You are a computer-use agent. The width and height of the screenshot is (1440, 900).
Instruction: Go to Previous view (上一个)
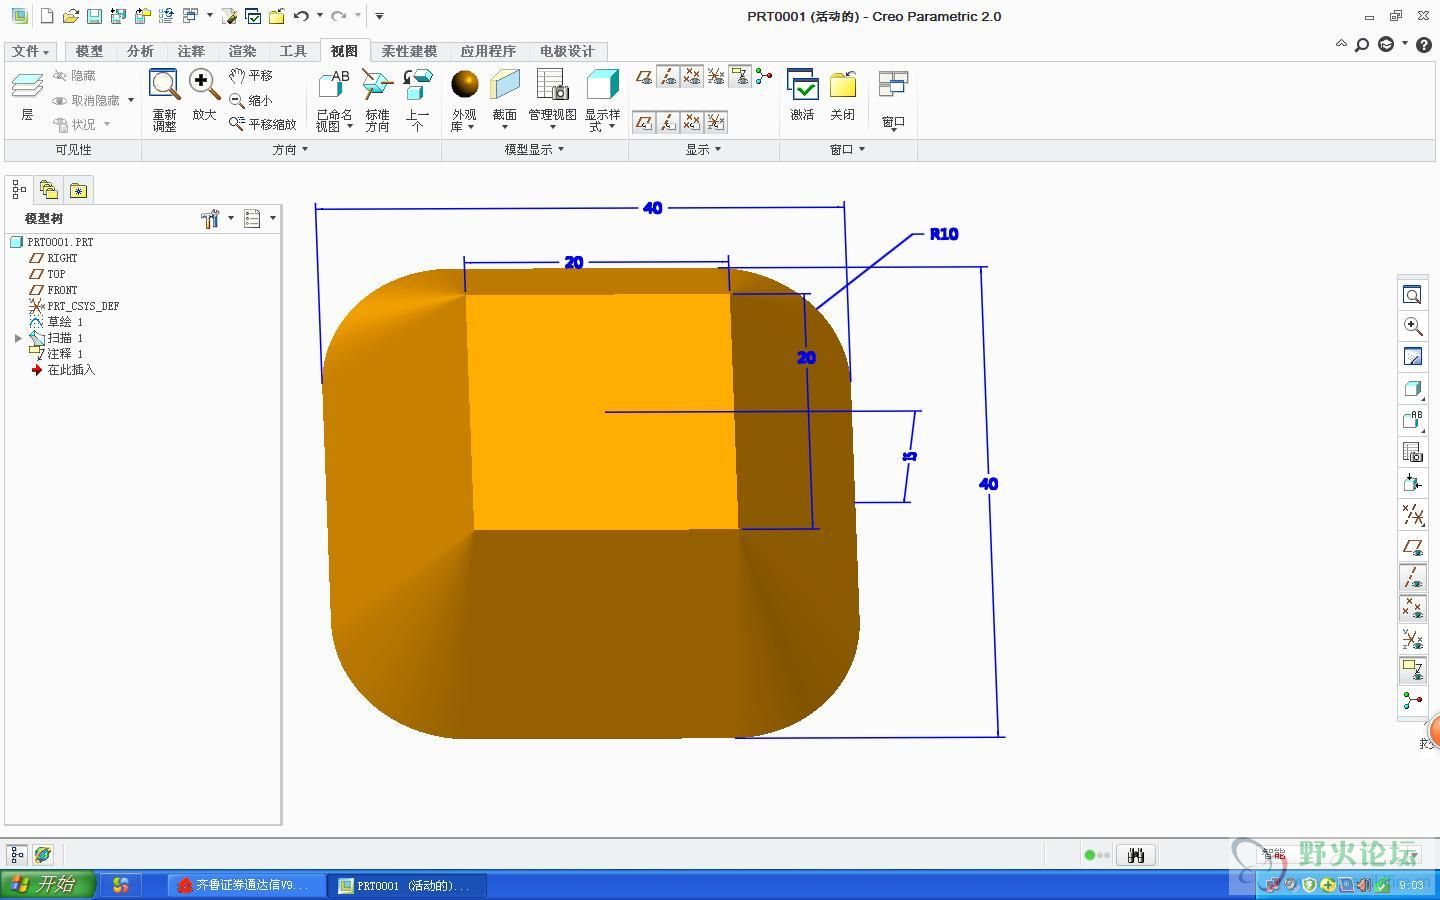coord(417,100)
